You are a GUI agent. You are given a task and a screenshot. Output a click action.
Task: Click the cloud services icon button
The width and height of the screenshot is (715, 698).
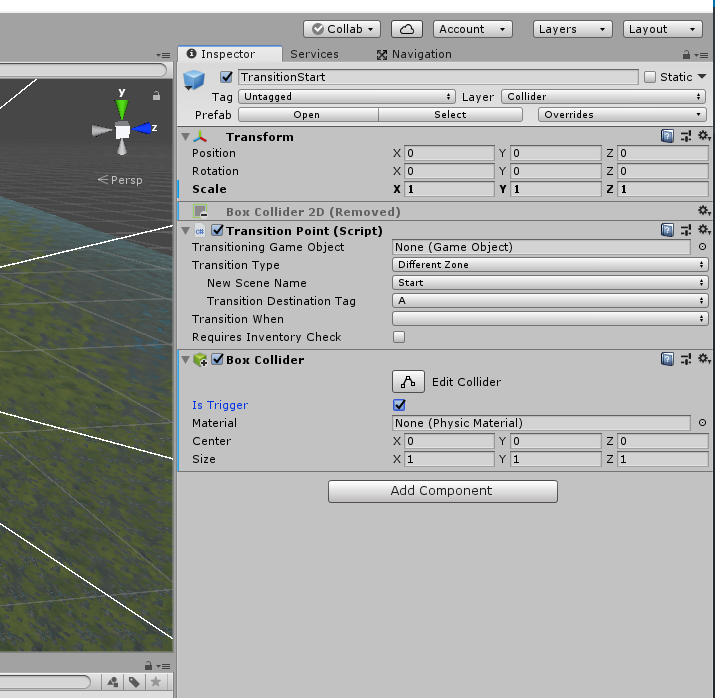pyautogui.click(x=407, y=29)
